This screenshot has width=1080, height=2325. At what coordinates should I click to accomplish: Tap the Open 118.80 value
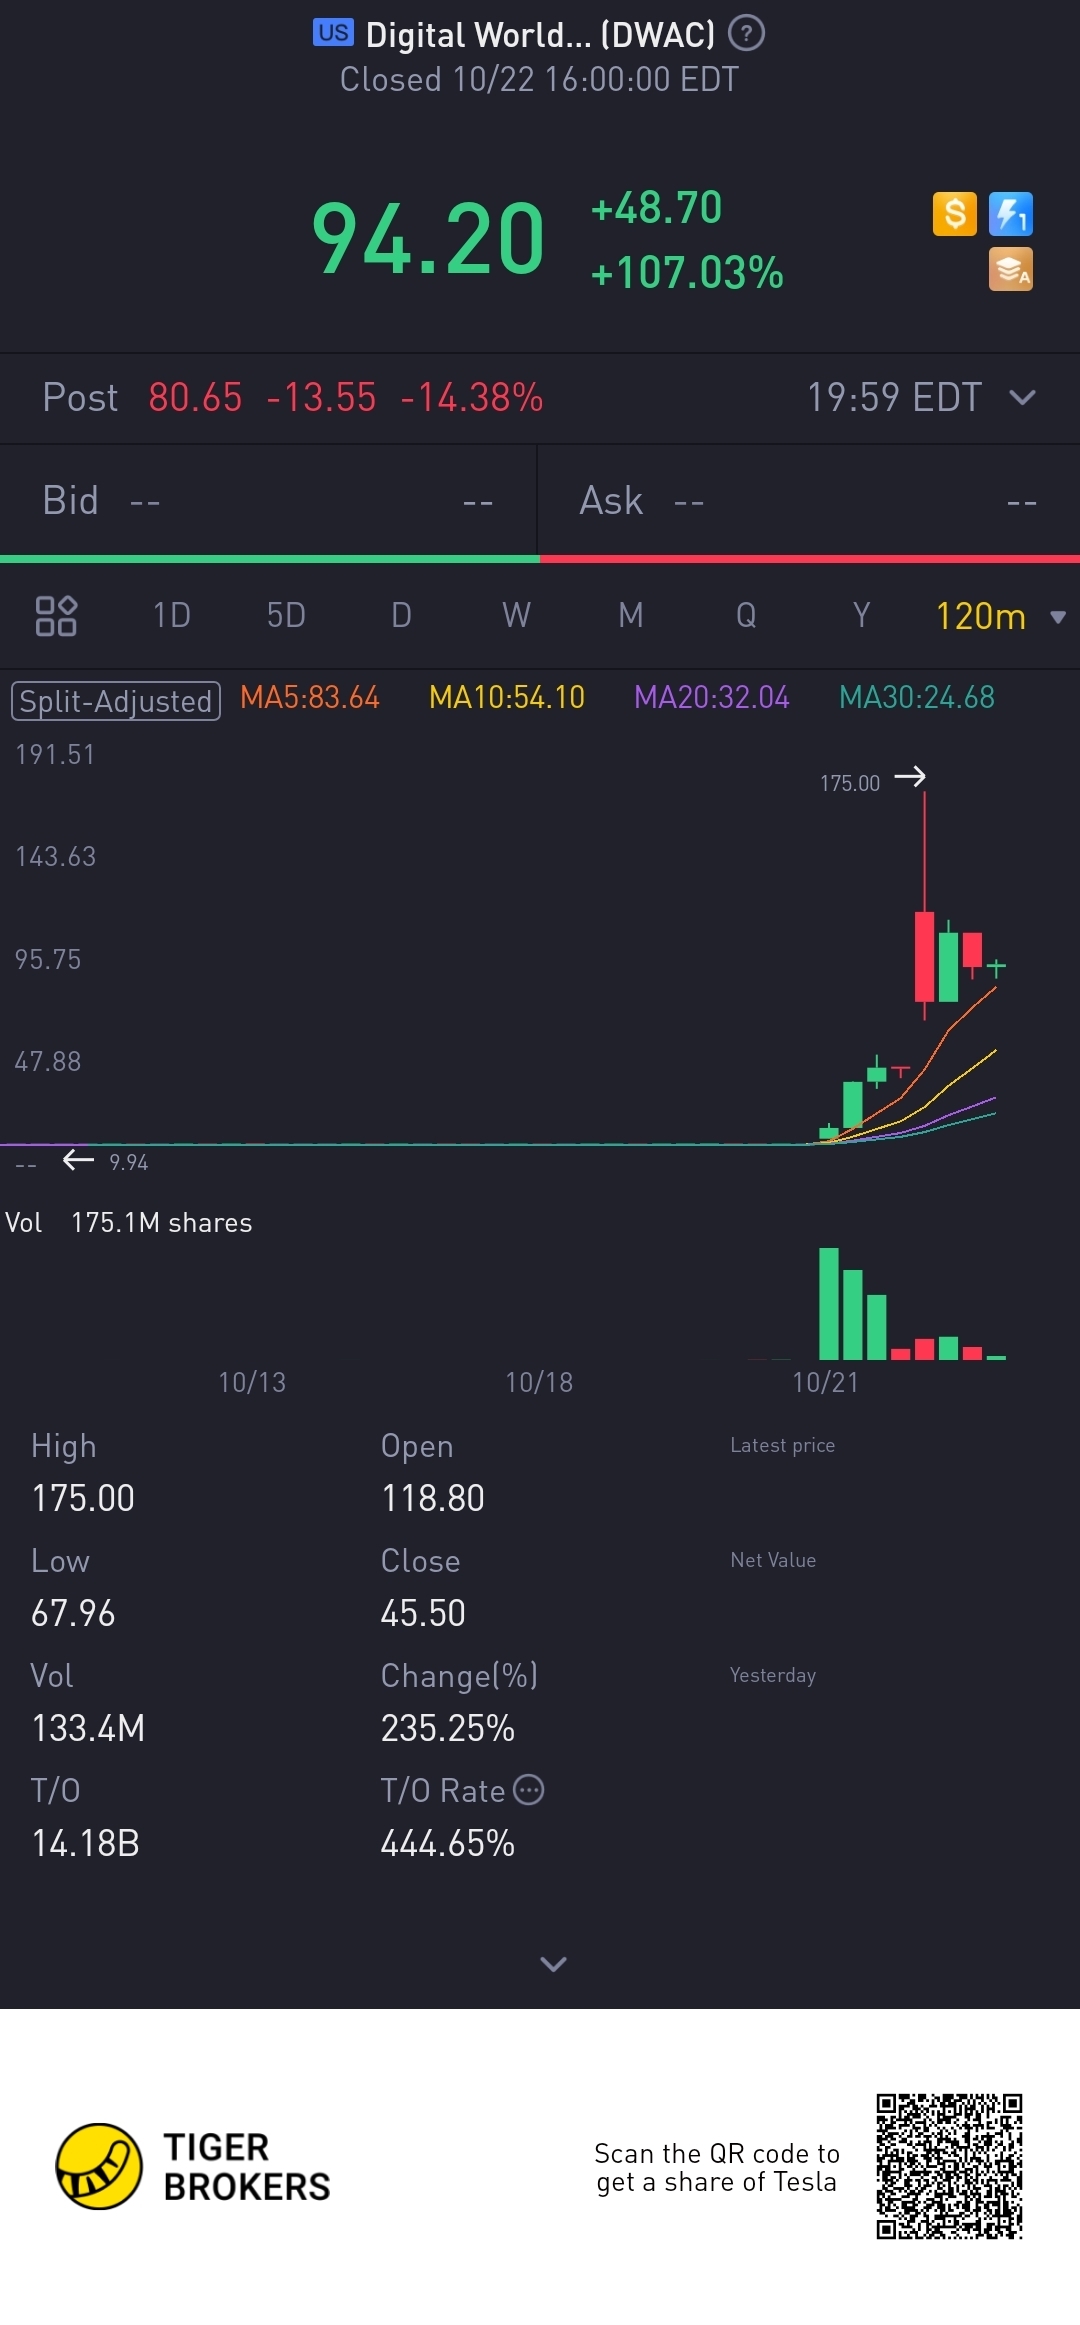tap(433, 1498)
